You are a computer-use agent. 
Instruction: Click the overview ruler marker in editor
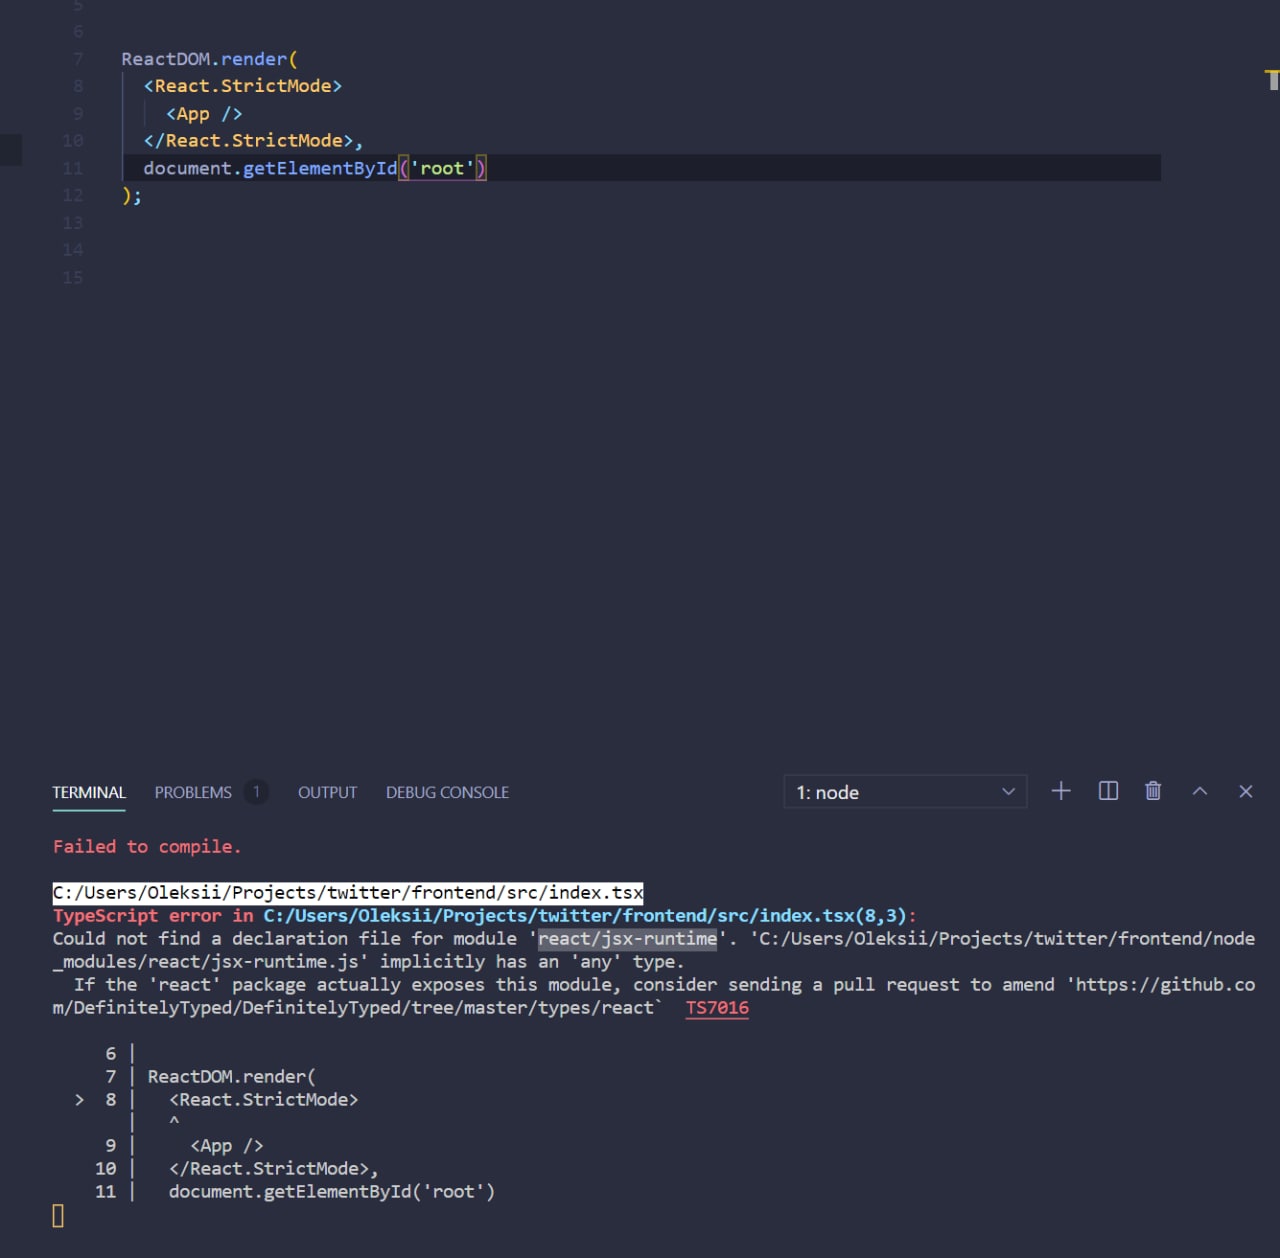pyautogui.click(x=1272, y=79)
